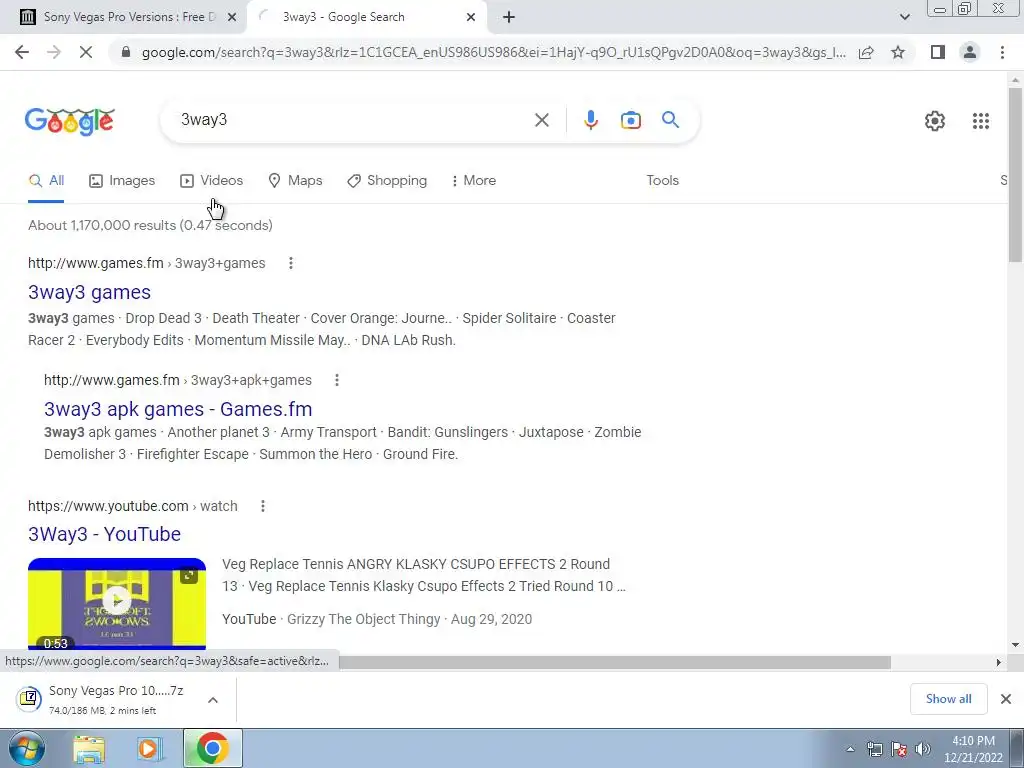Screen dimensions: 1024x768
Task: Open options for 3way3+games result
Action: [x=291, y=263]
